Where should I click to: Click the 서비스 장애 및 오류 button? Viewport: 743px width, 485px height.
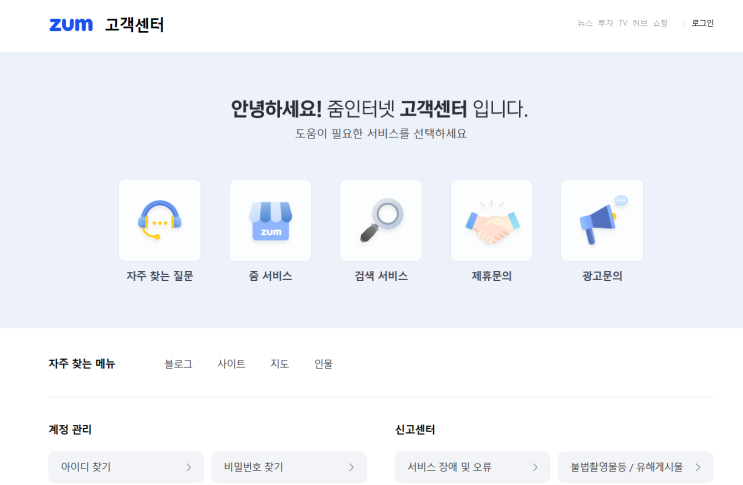(x=472, y=467)
